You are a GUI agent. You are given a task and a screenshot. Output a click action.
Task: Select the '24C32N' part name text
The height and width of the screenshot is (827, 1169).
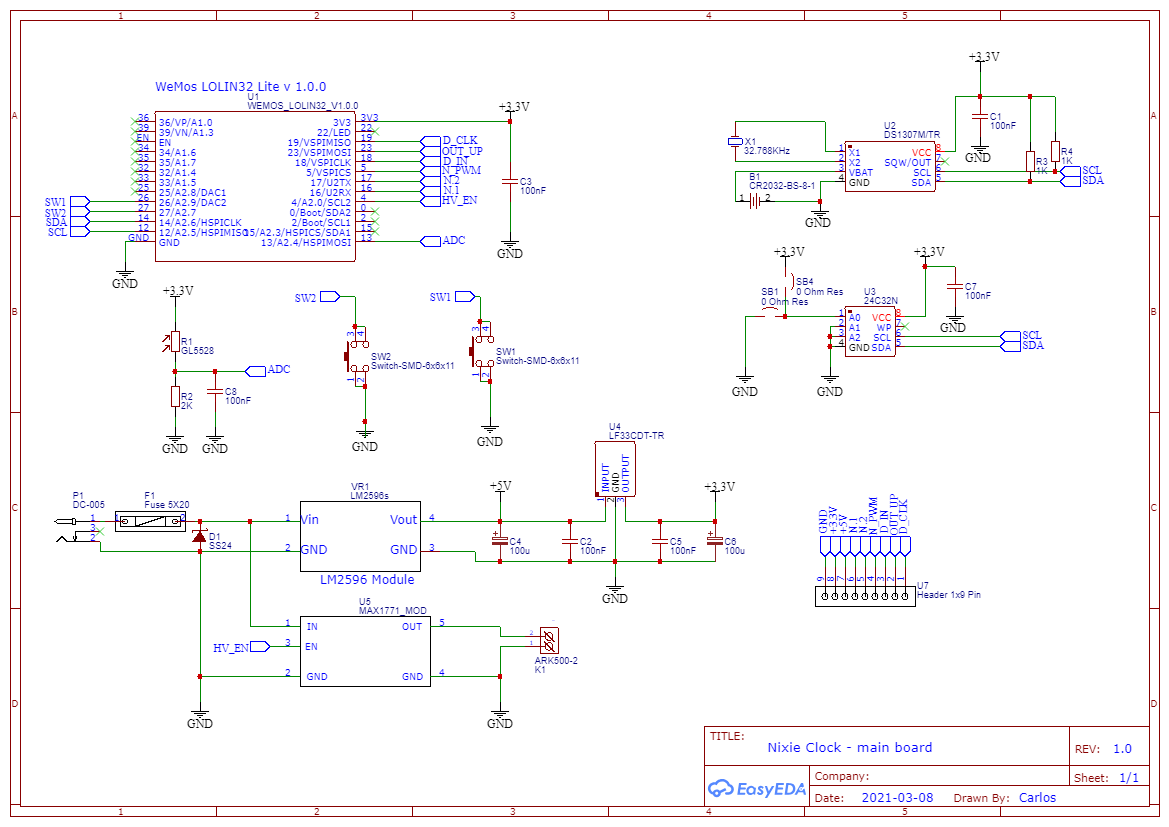click(x=881, y=301)
